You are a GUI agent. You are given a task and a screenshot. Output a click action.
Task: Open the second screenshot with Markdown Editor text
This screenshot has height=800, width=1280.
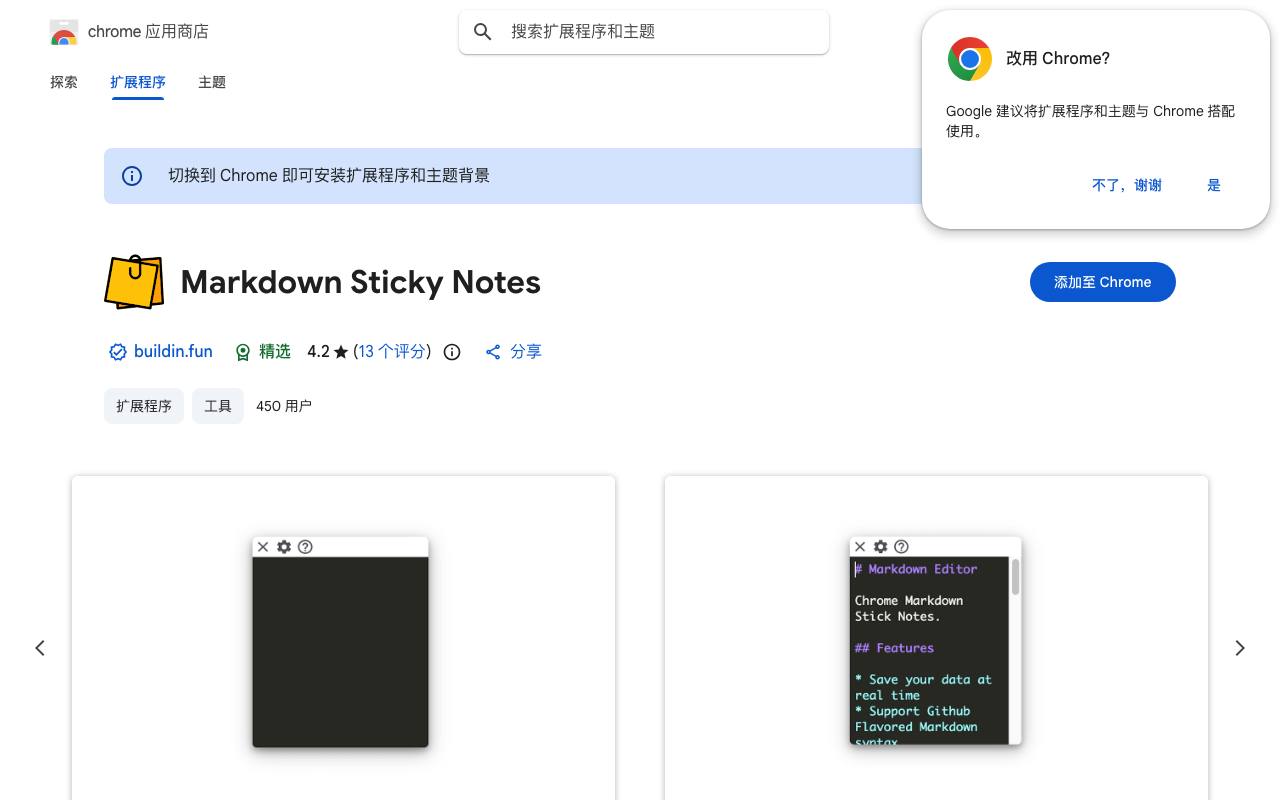coord(936,638)
